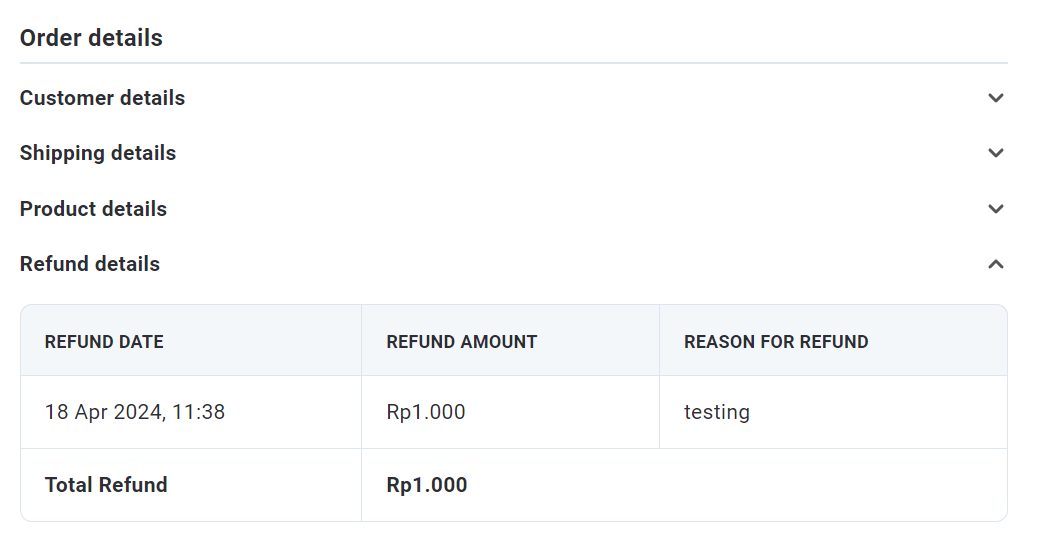
Task: Click the REFUND AMOUNT column header
Action: [461, 342]
